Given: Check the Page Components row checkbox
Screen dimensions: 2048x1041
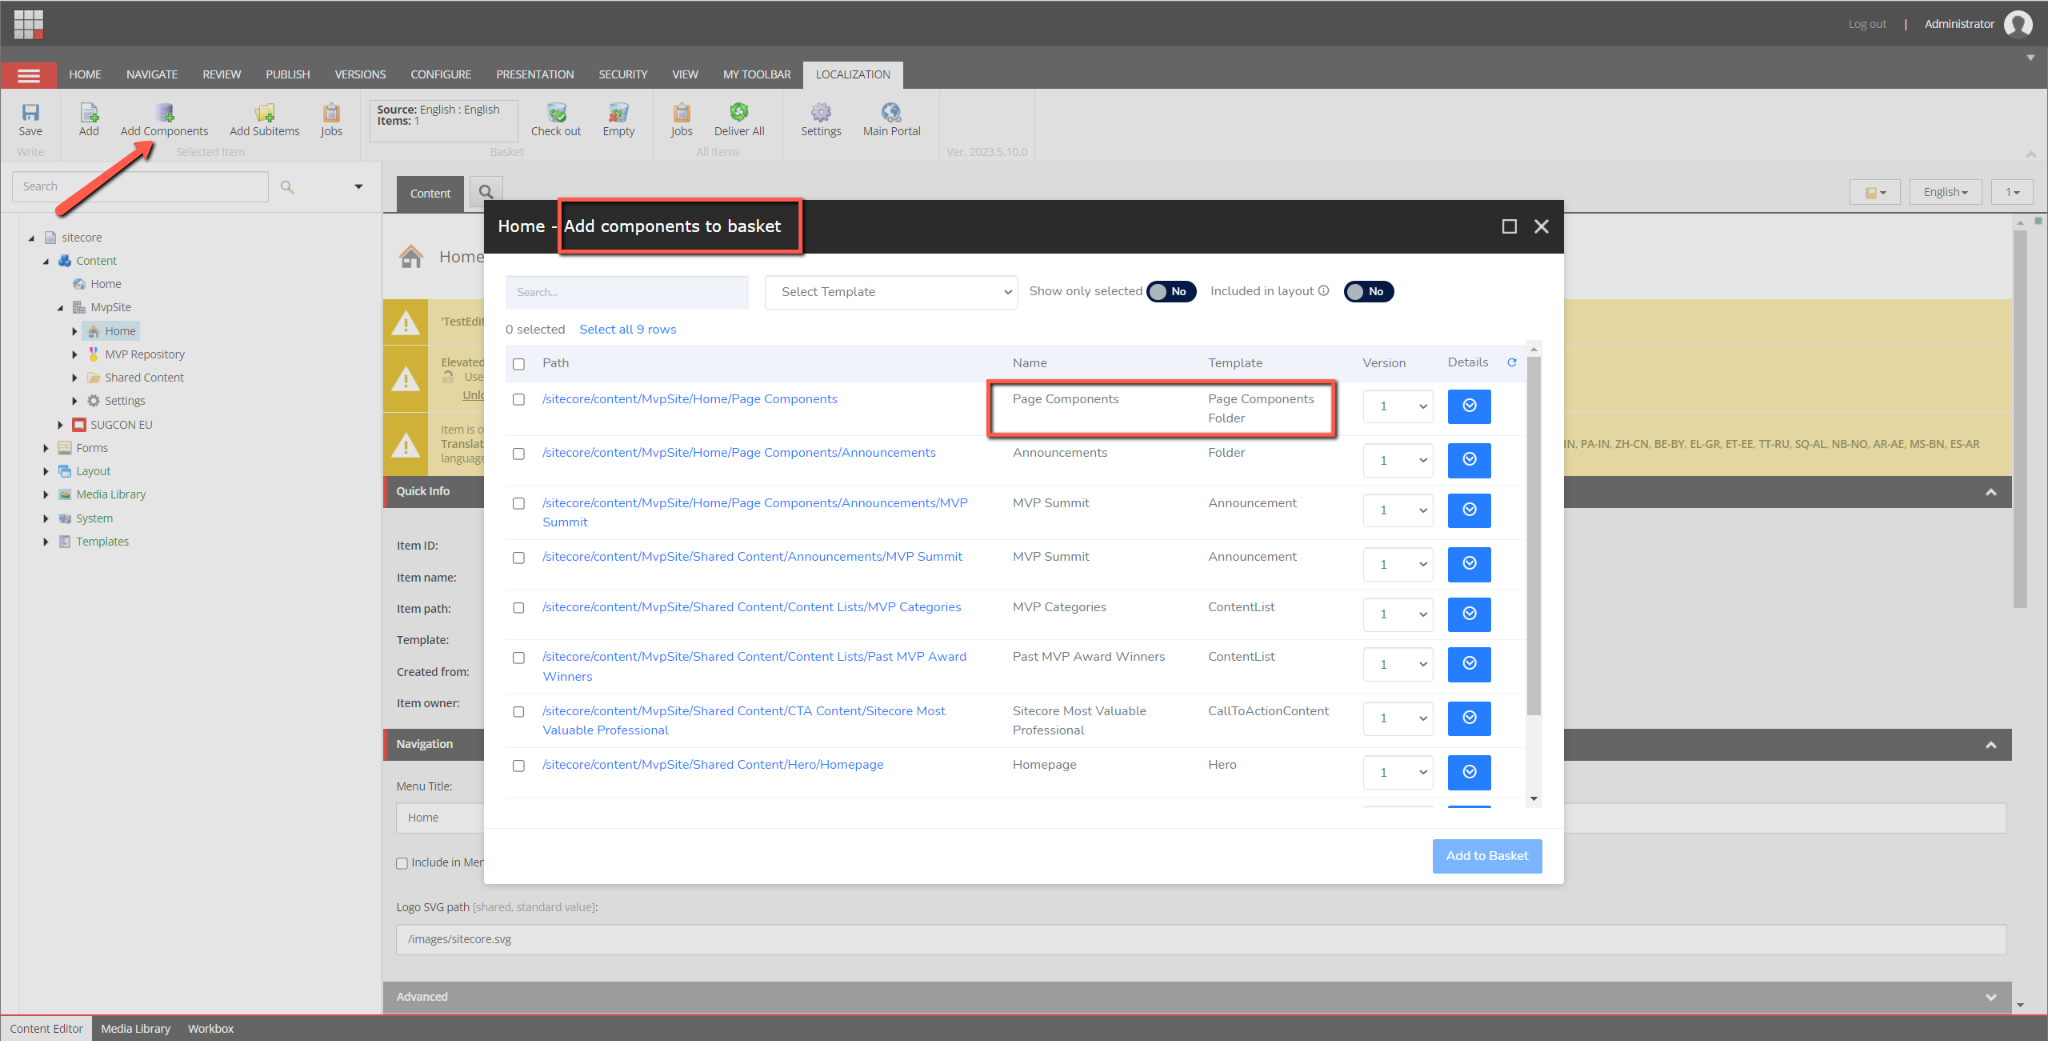Looking at the screenshot, I should click(519, 399).
